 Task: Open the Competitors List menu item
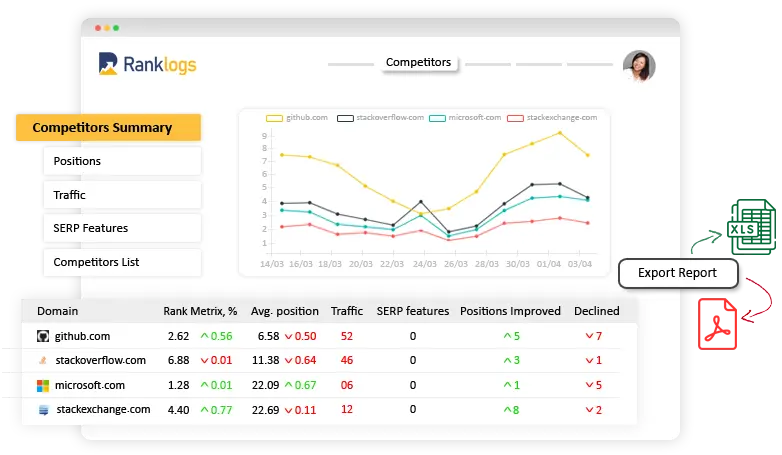(x=121, y=262)
